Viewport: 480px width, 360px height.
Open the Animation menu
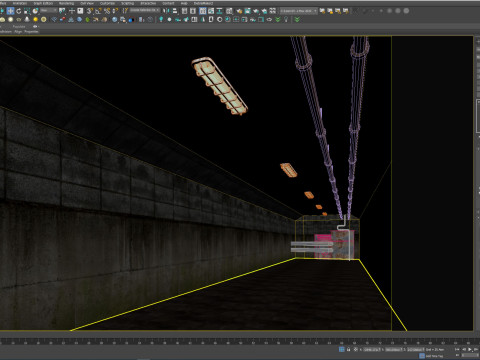(x=20, y=3)
